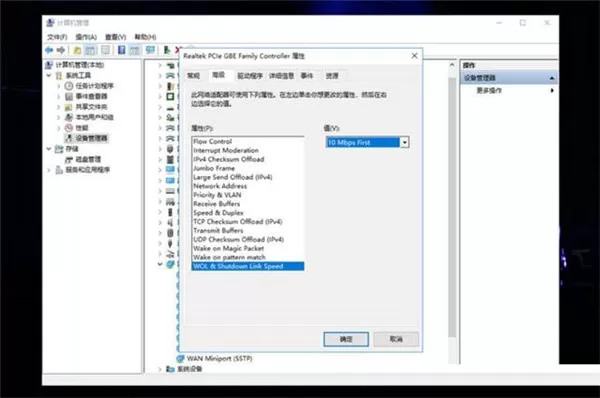Switch to the 驱动程序 tab
The image size is (600, 398).
(x=250, y=76)
